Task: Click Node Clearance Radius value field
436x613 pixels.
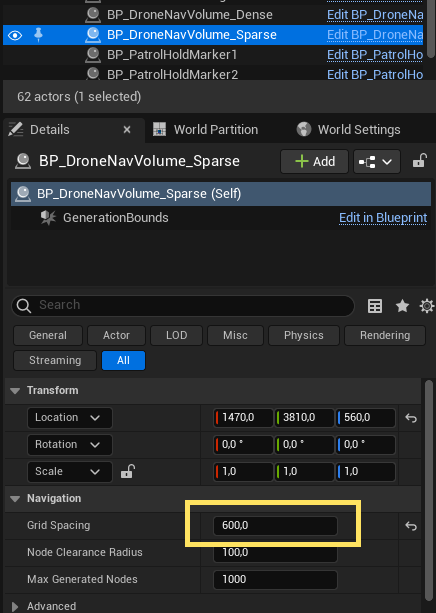Action: [x=275, y=553]
